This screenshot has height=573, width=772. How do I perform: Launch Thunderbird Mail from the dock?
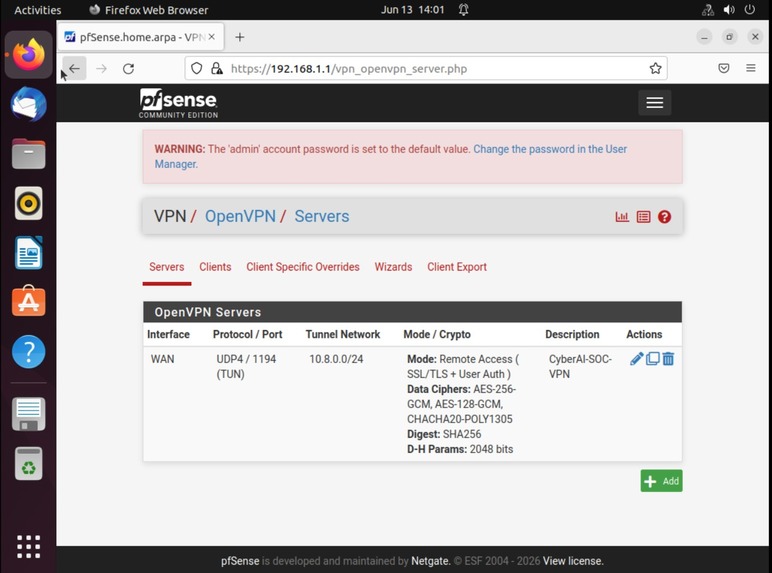29,104
